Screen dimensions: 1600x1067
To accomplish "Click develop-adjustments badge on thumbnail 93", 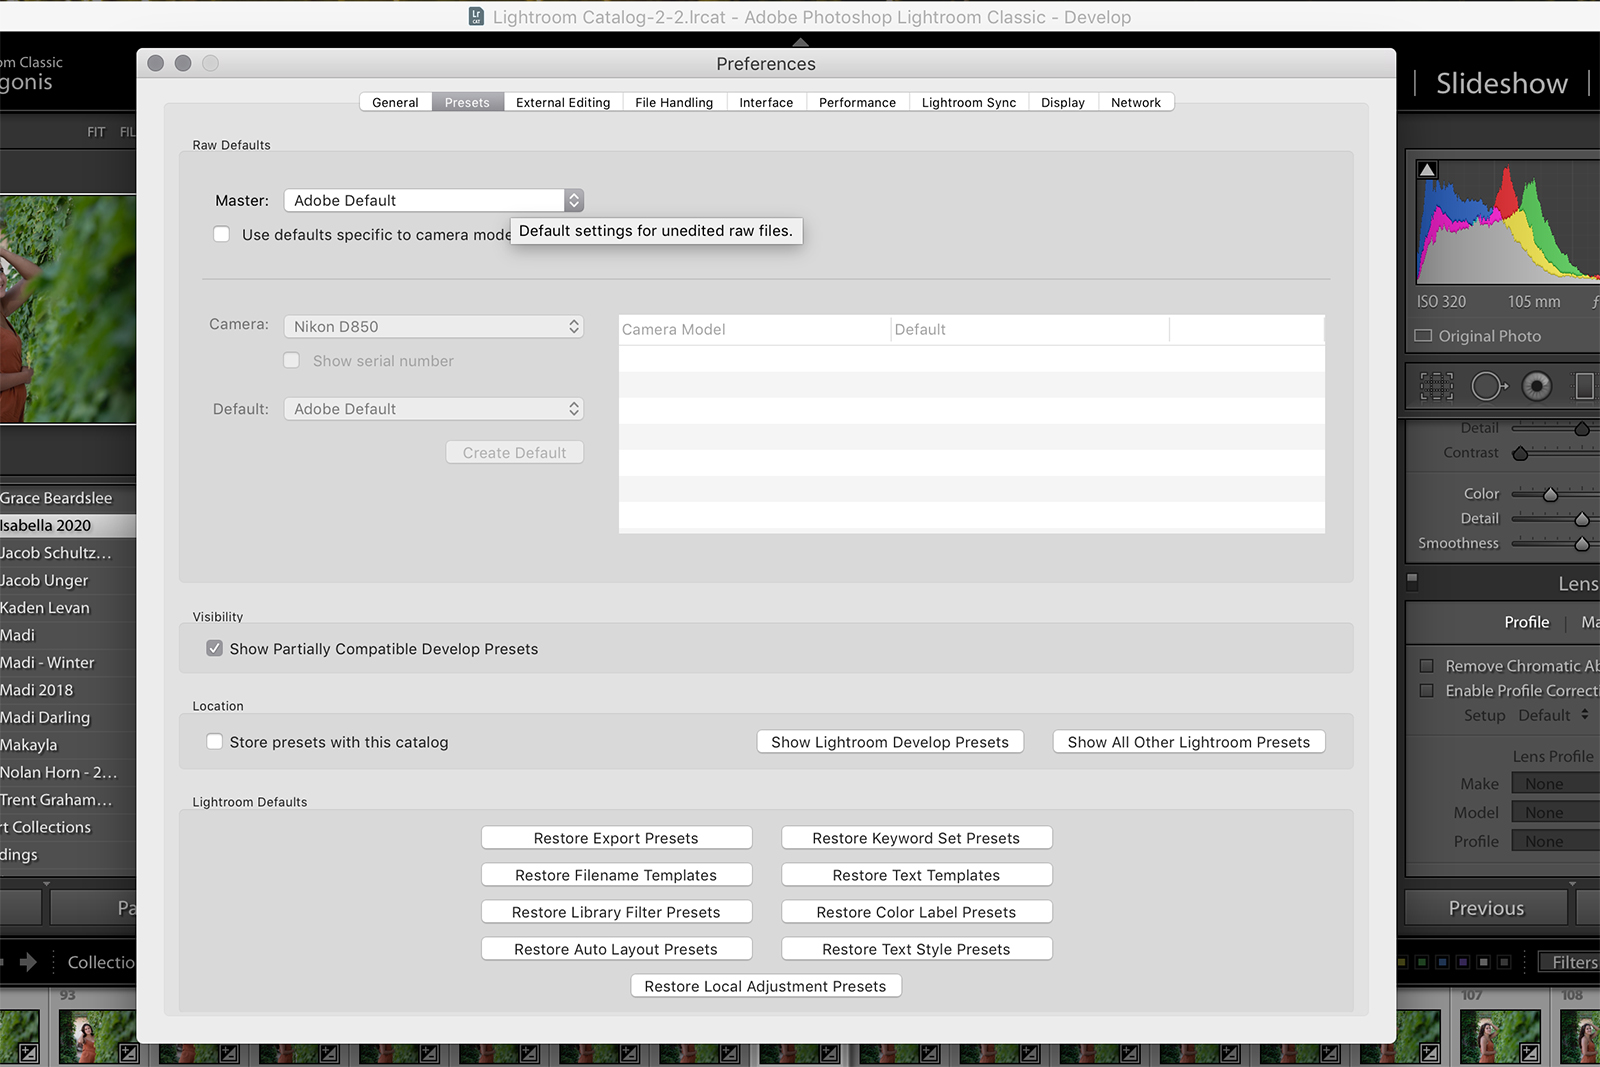I will point(129,1052).
